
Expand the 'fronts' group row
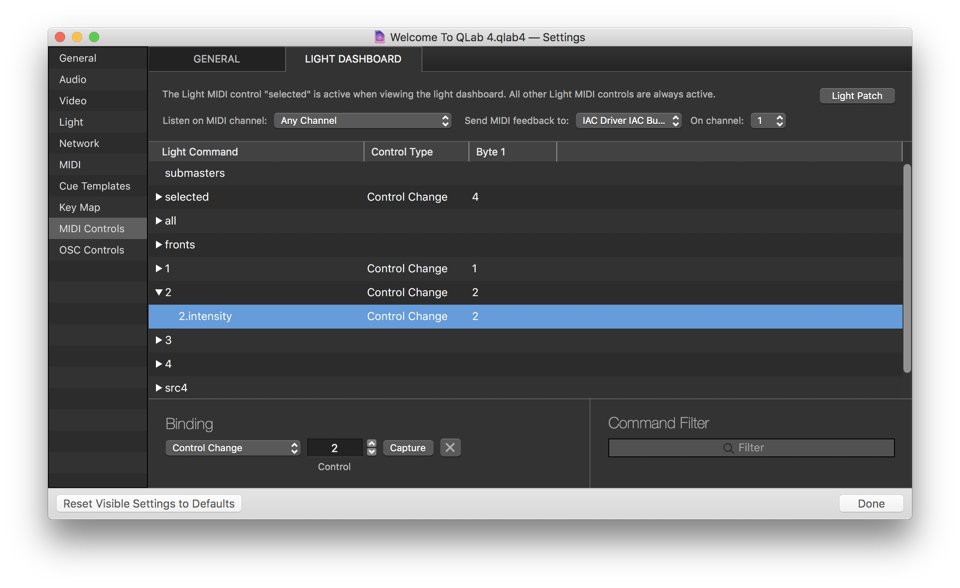point(159,245)
